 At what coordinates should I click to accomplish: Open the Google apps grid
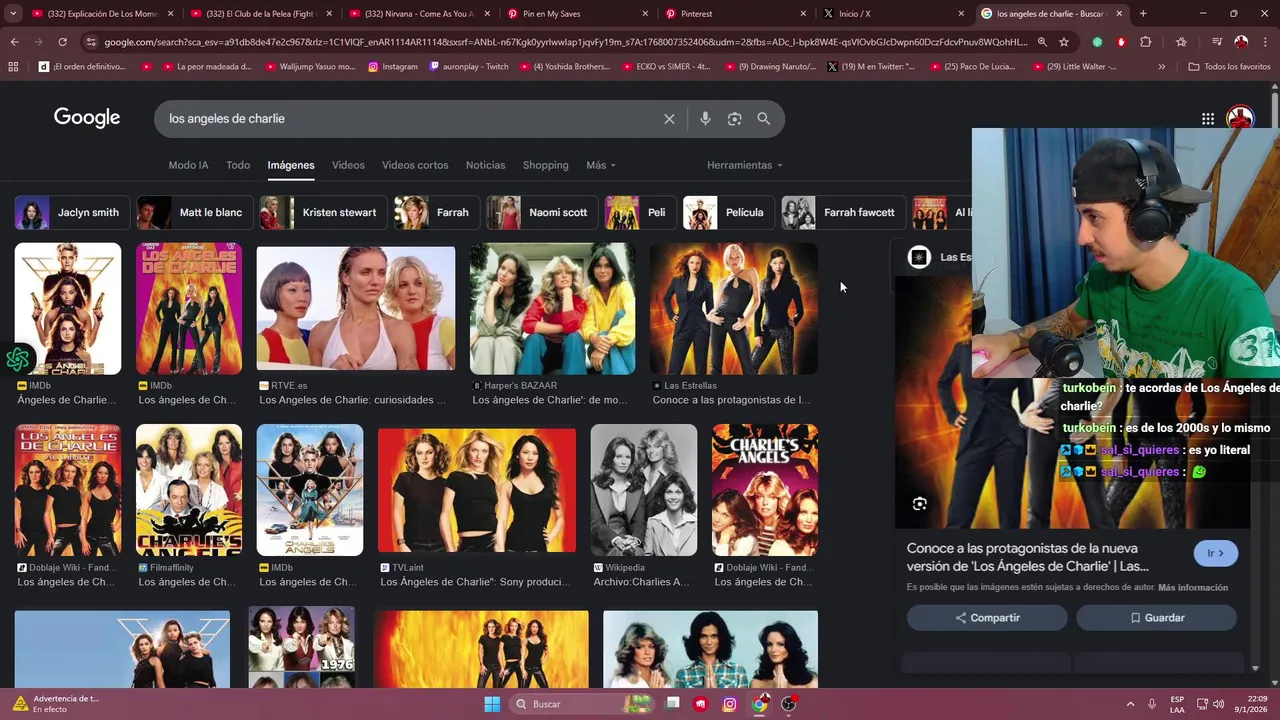1208,119
